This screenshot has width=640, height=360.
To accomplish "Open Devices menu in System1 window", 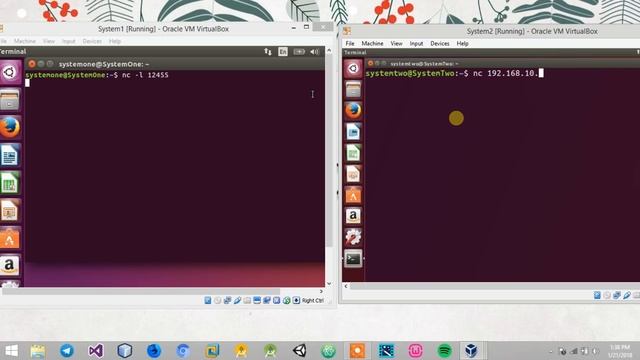I will click(92, 41).
